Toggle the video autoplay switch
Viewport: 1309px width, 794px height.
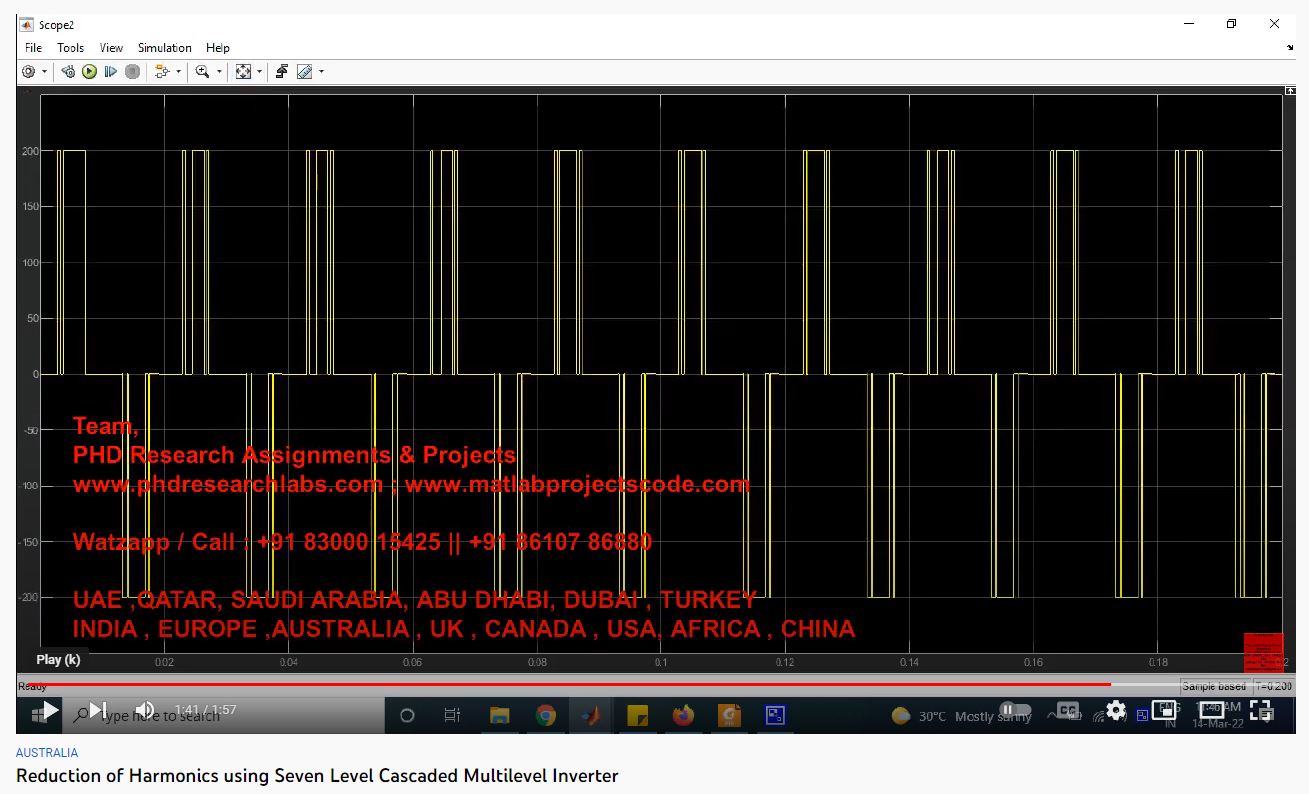click(1016, 710)
